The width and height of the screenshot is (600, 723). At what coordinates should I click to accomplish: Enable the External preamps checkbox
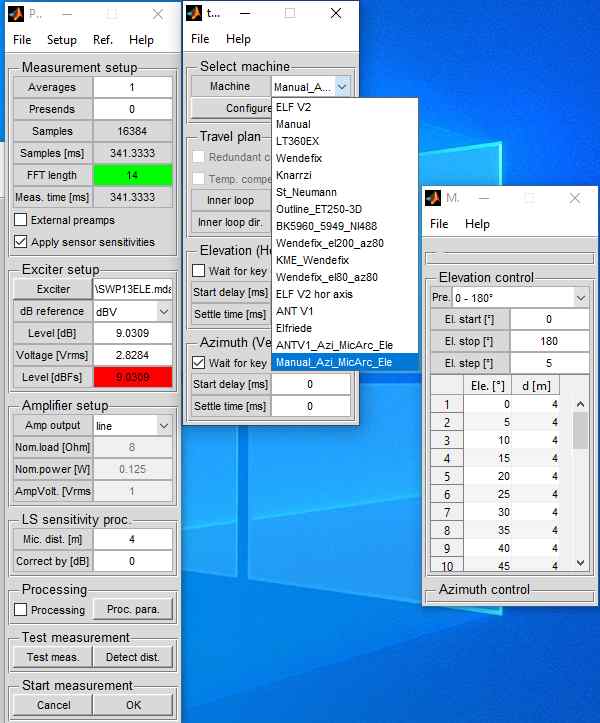pyautogui.click(x=21, y=220)
